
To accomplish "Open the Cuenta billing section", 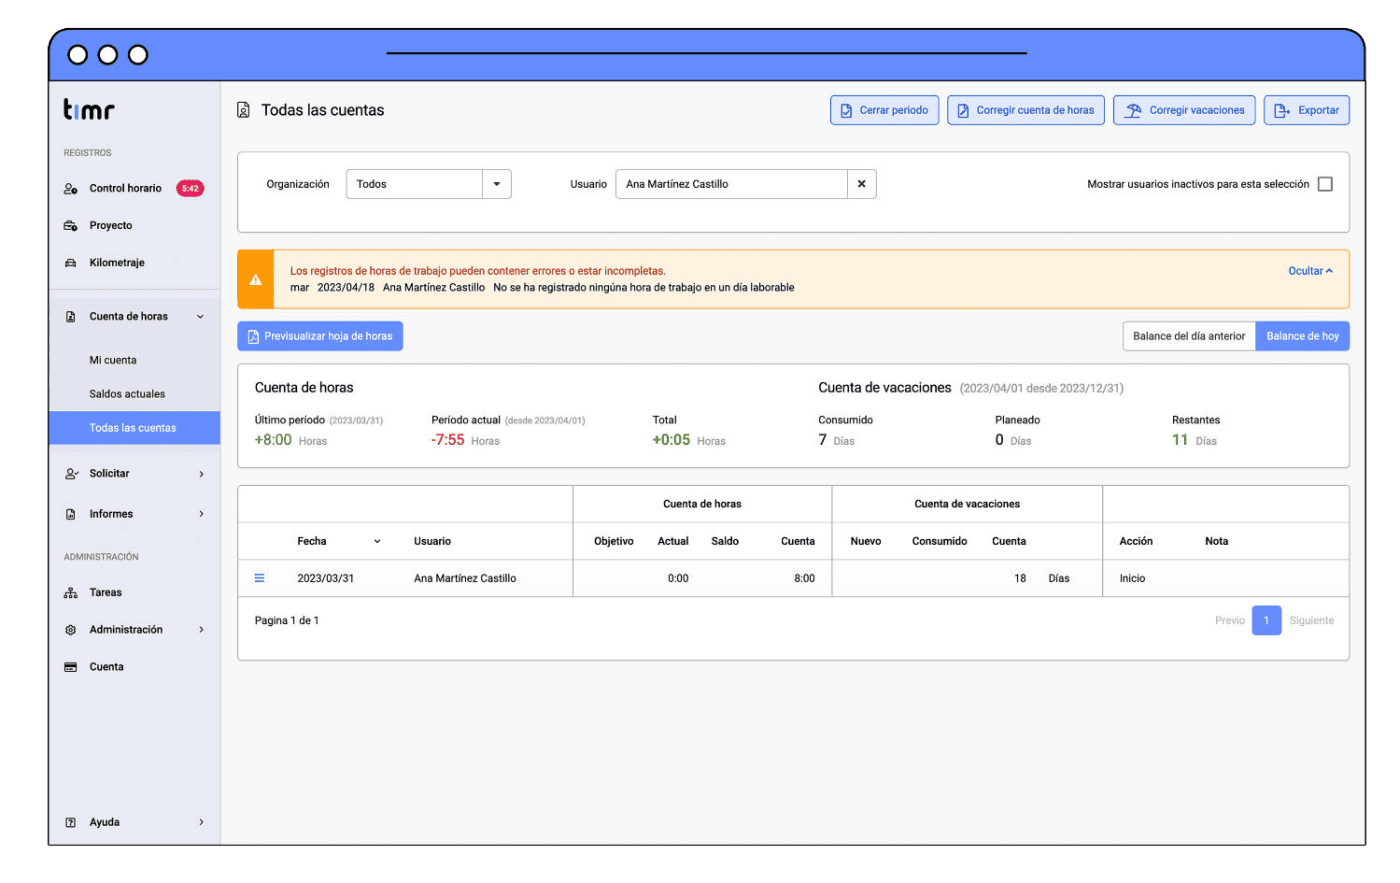I will (x=106, y=667).
